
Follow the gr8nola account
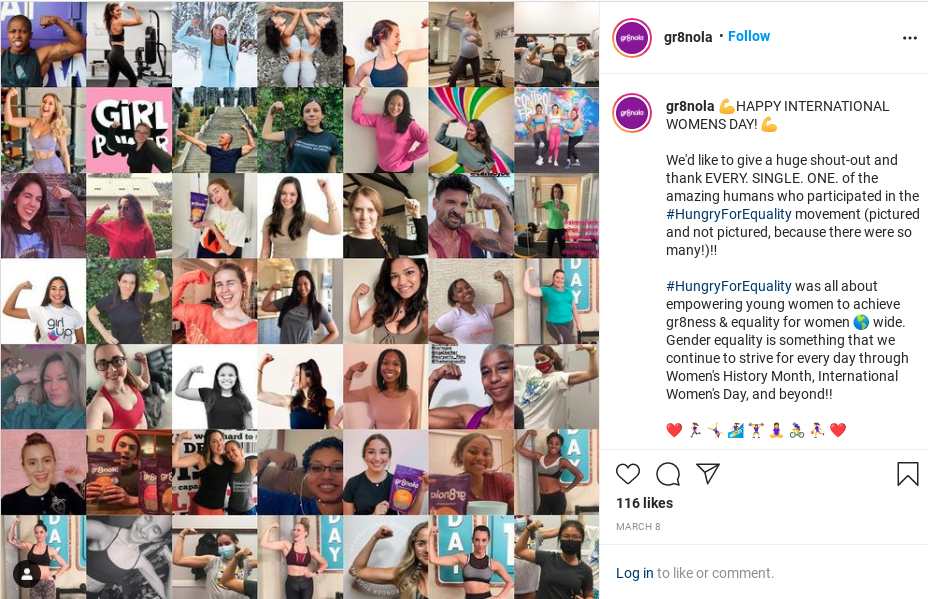[749, 36]
